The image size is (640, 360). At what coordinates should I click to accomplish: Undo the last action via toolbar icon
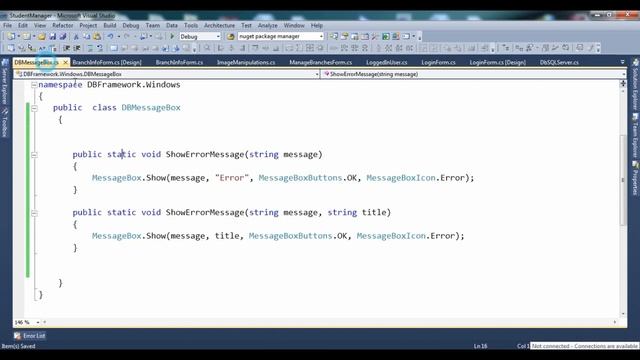[110, 37]
